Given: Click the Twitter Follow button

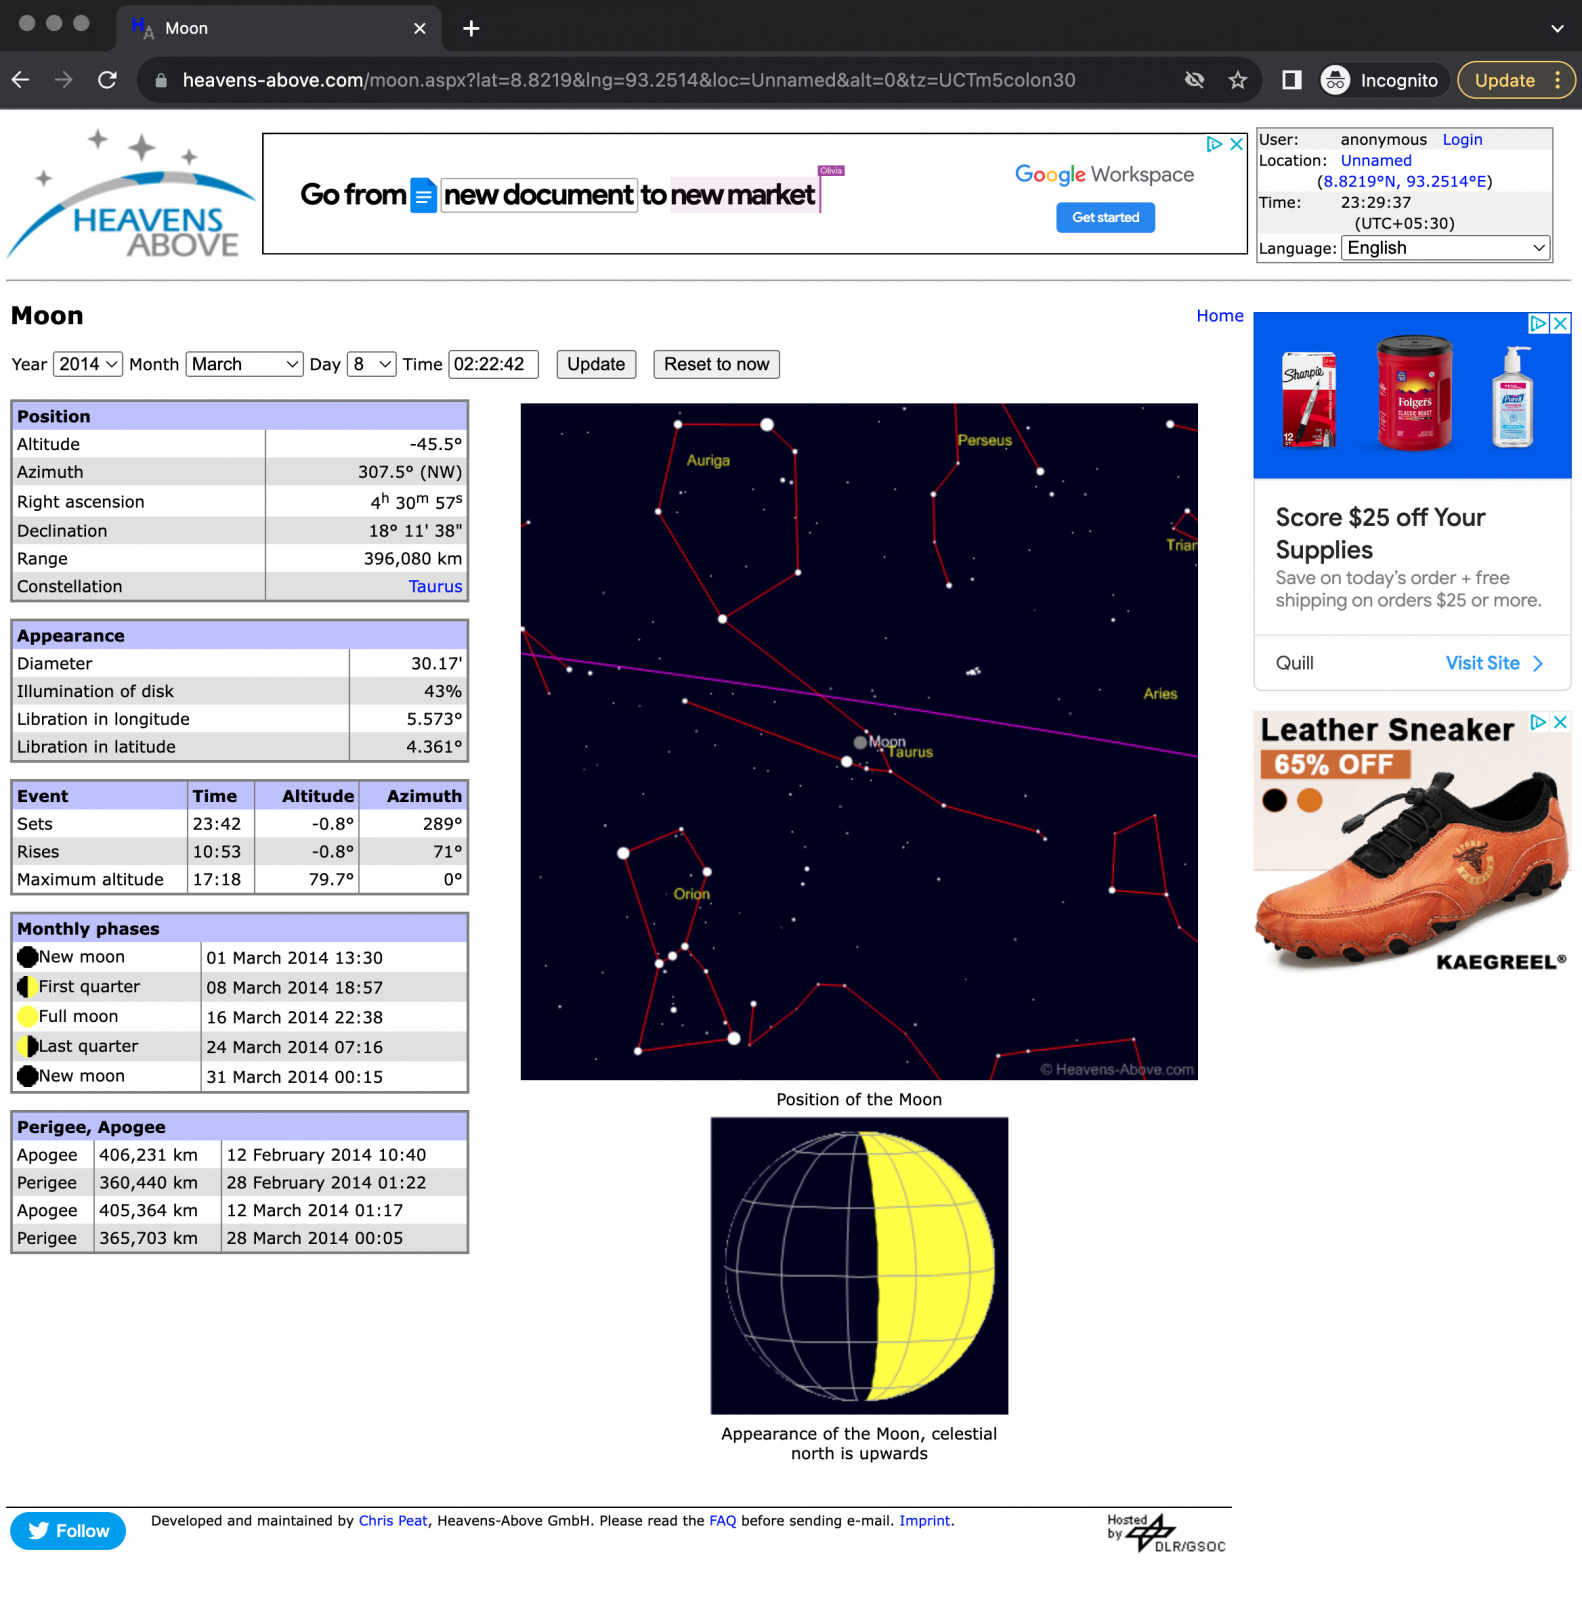Looking at the screenshot, I should (x=68, y=1531).
